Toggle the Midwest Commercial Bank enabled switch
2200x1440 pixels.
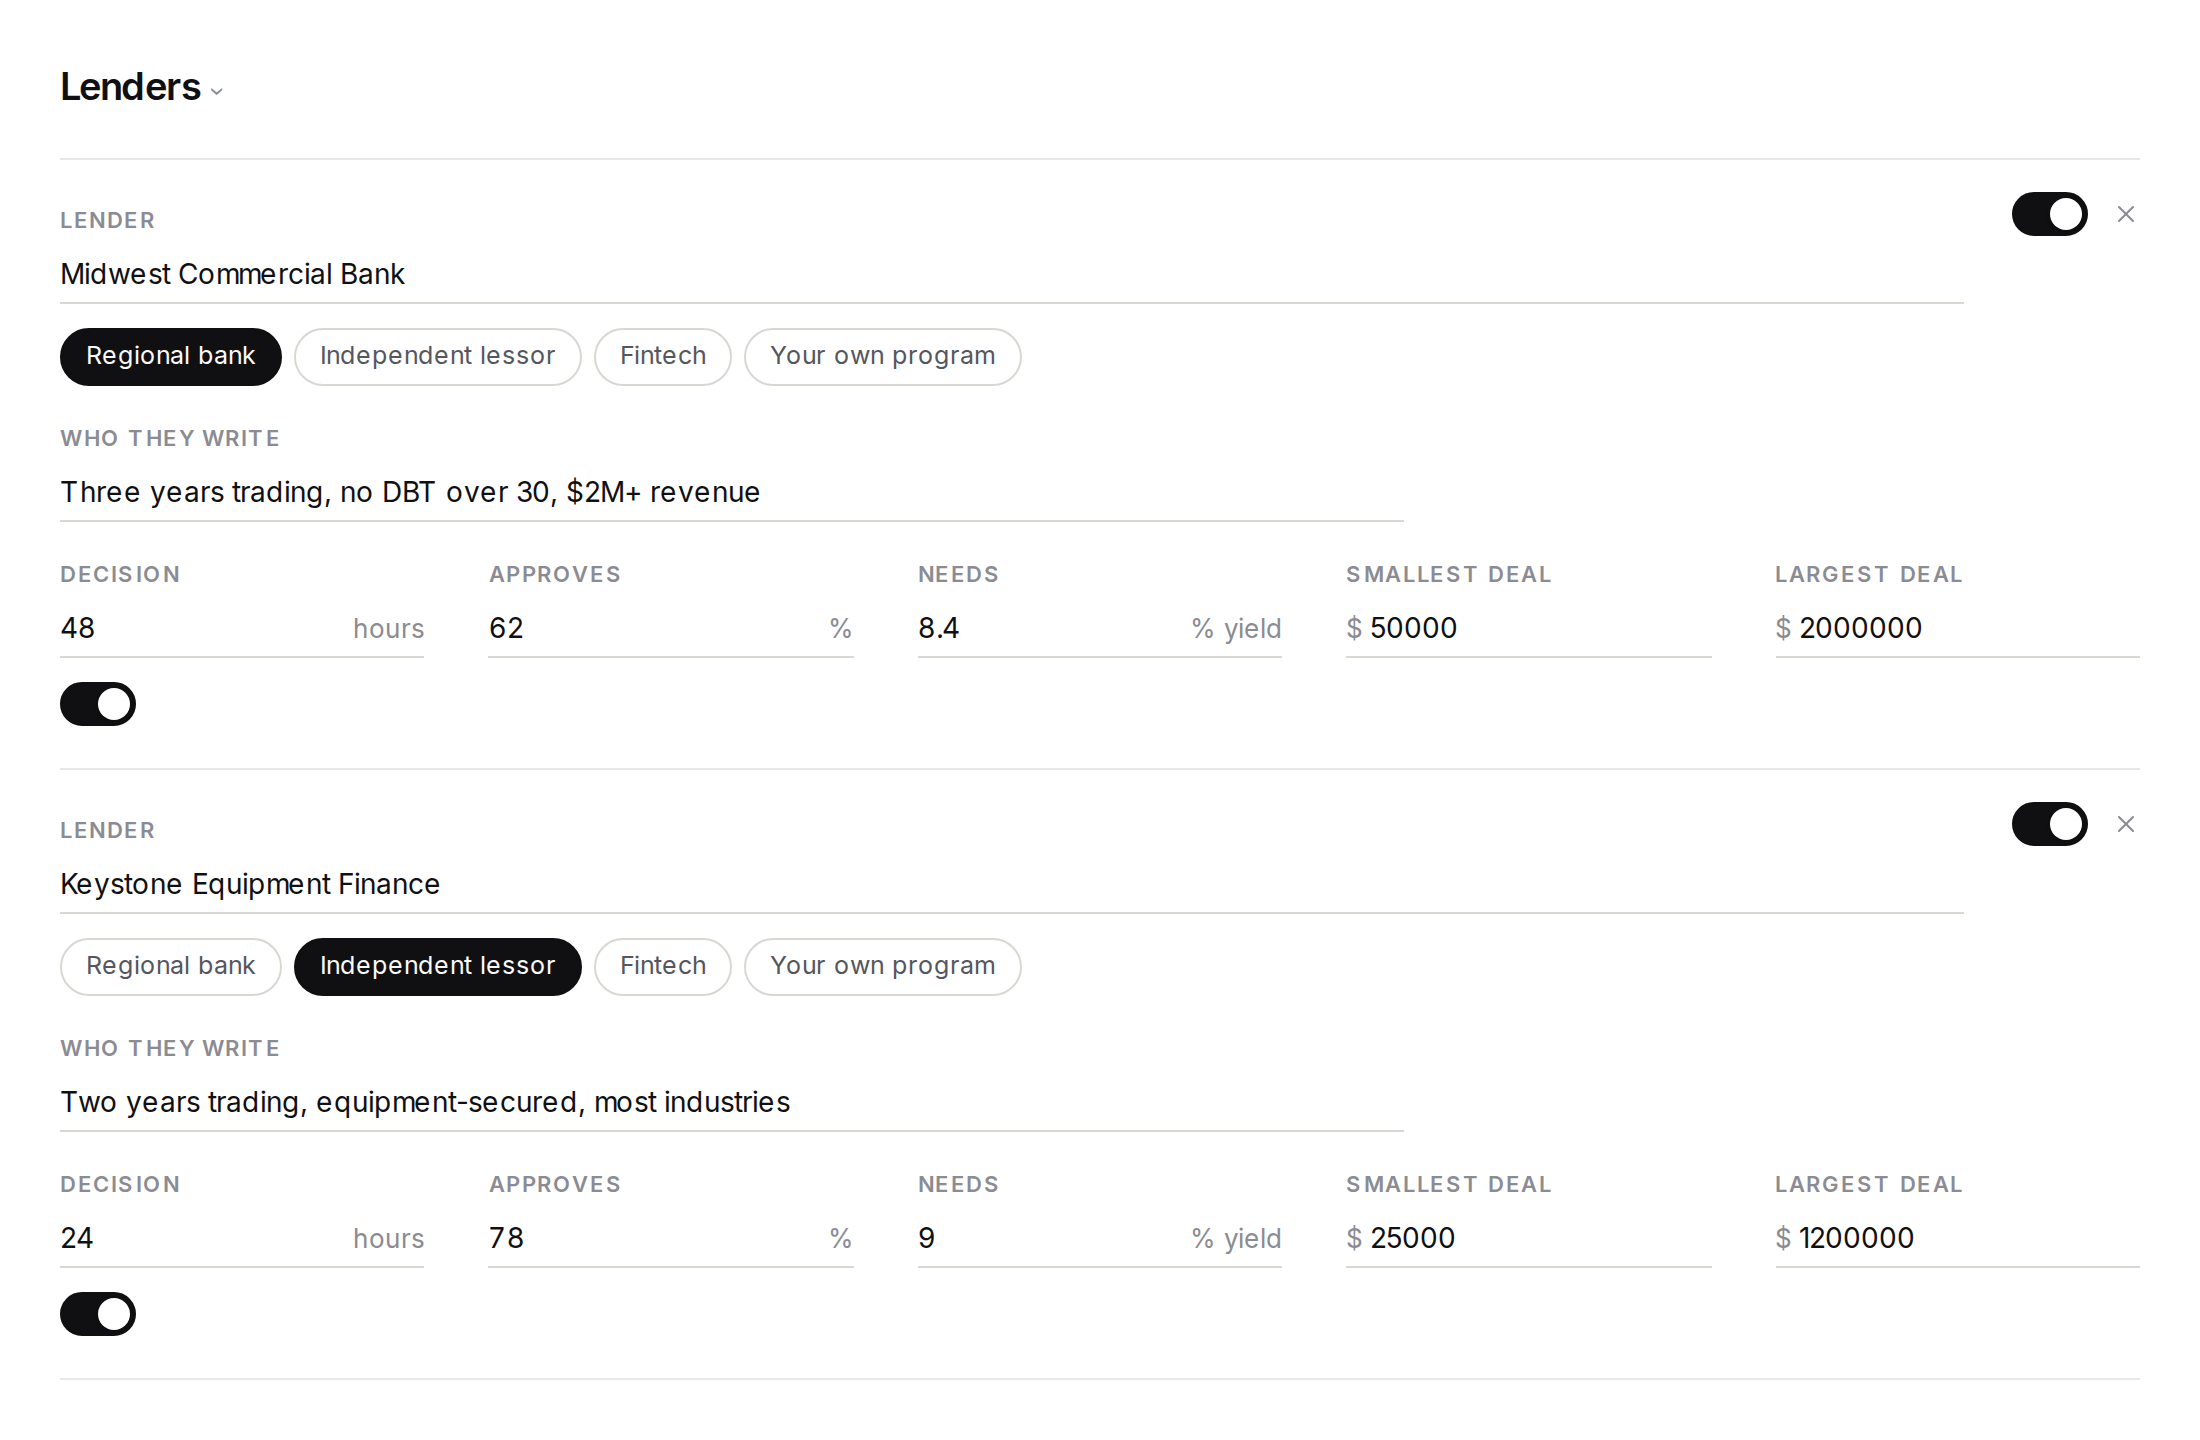[2050, 214]
